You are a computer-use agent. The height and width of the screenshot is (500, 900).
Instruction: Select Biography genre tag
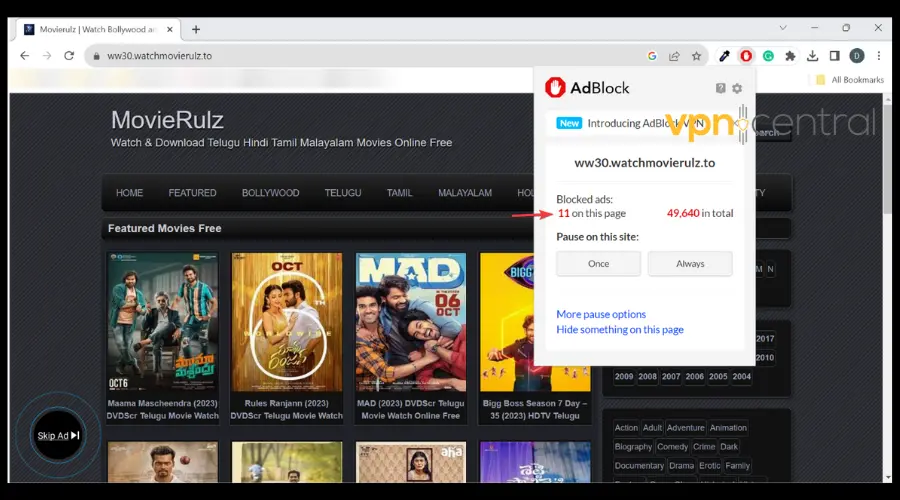[x=633, y=447]
